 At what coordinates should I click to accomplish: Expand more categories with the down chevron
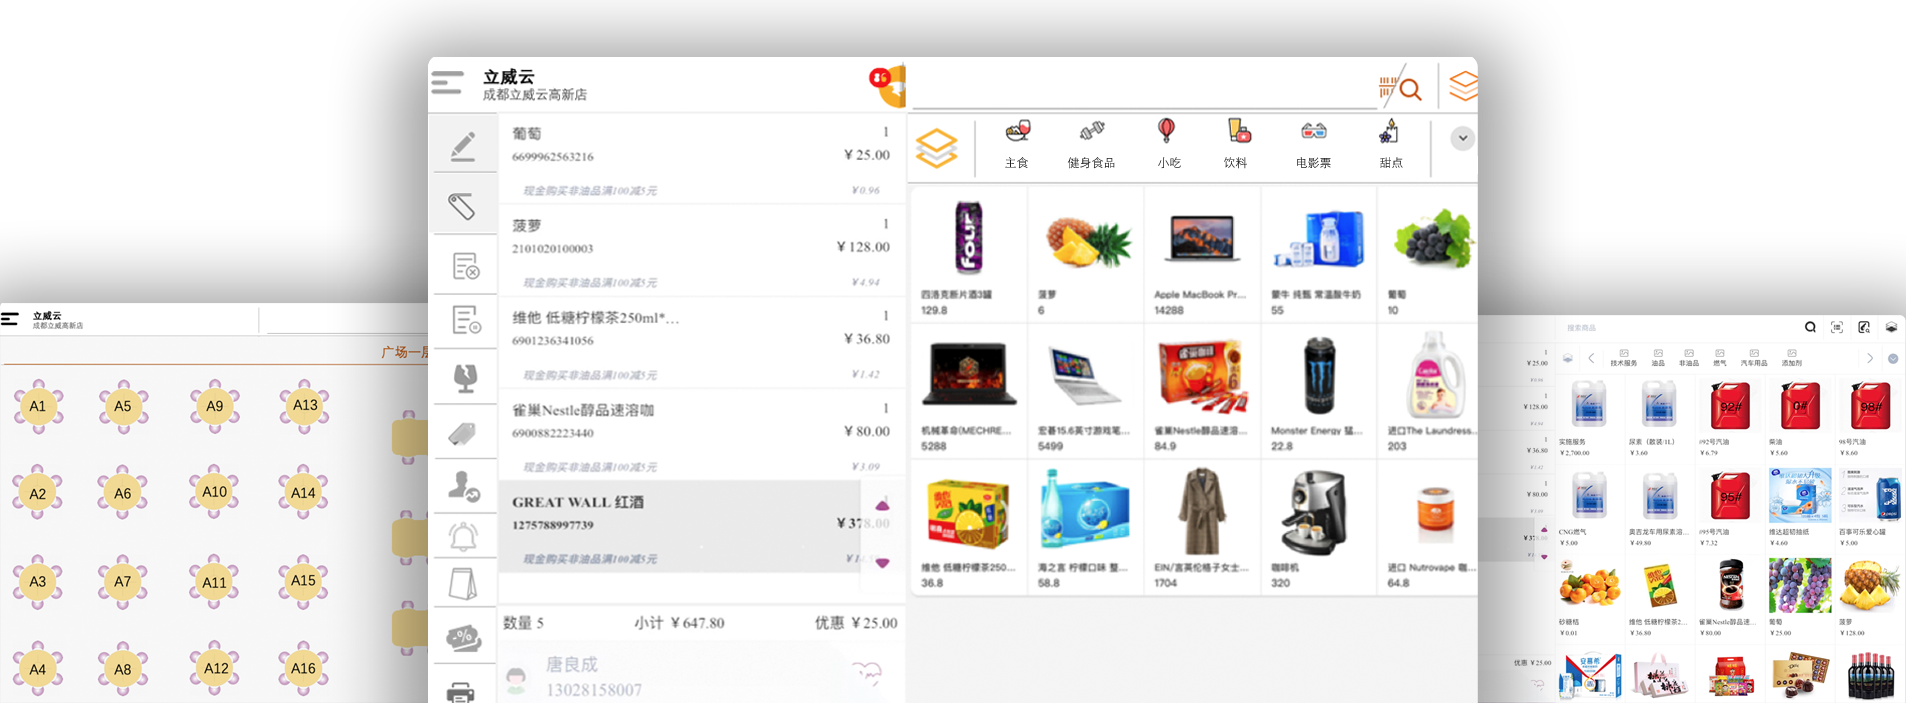point(1462,138)
